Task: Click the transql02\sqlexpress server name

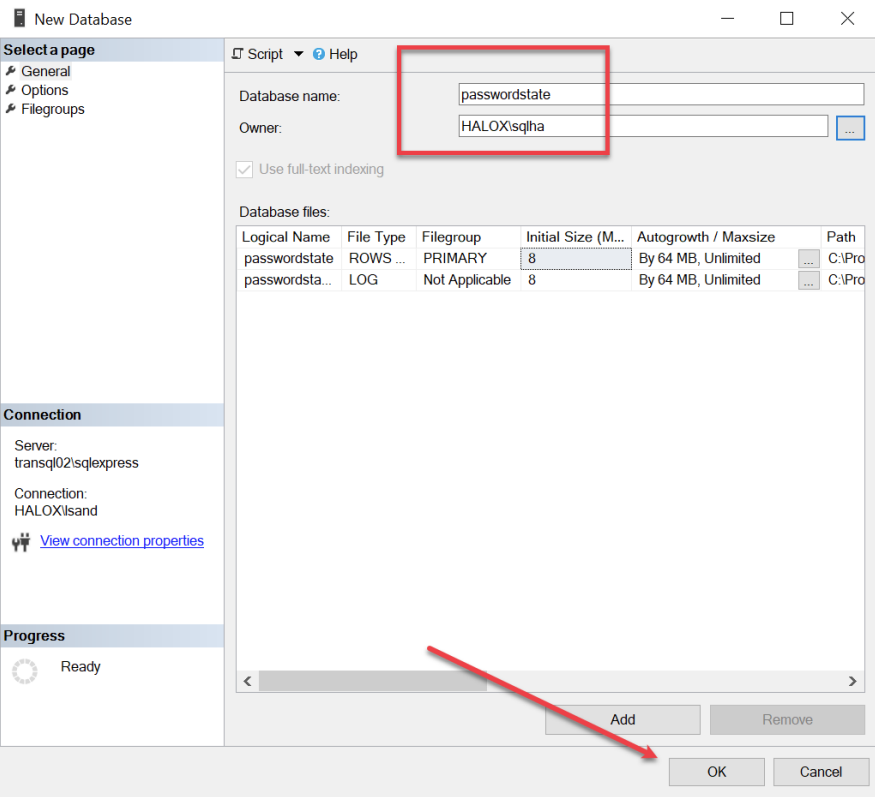Action: [76, 463]
